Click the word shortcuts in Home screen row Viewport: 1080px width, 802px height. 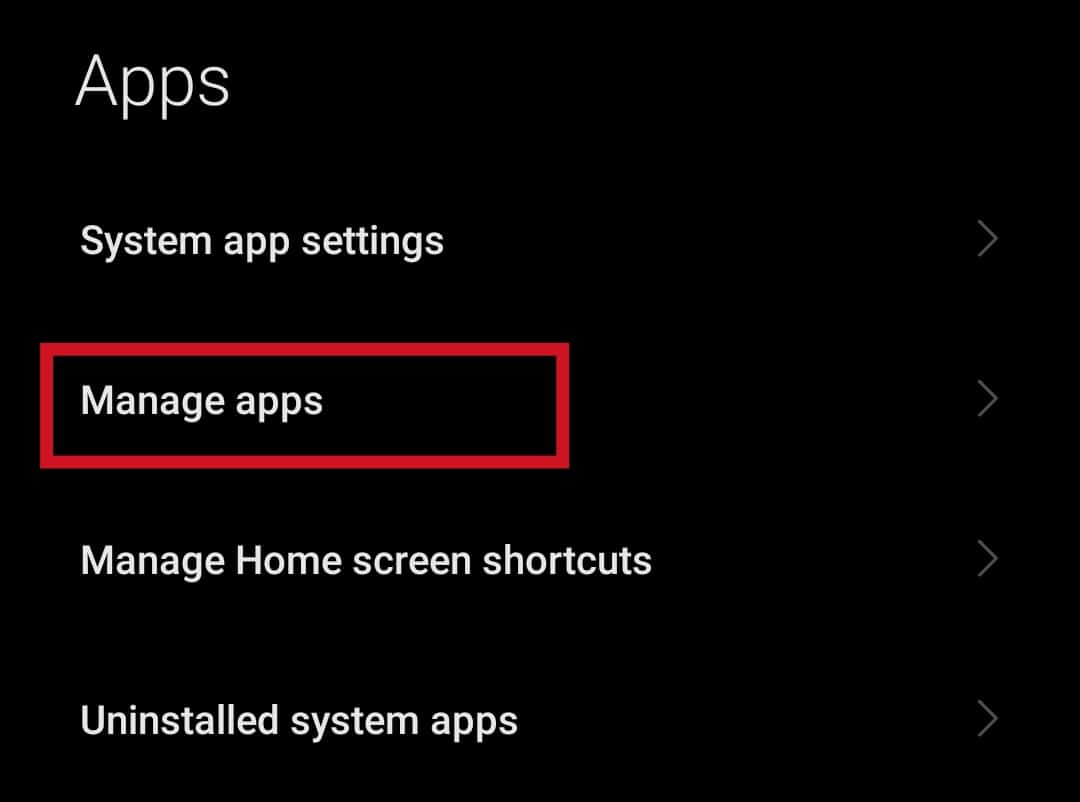click(567, 560)
